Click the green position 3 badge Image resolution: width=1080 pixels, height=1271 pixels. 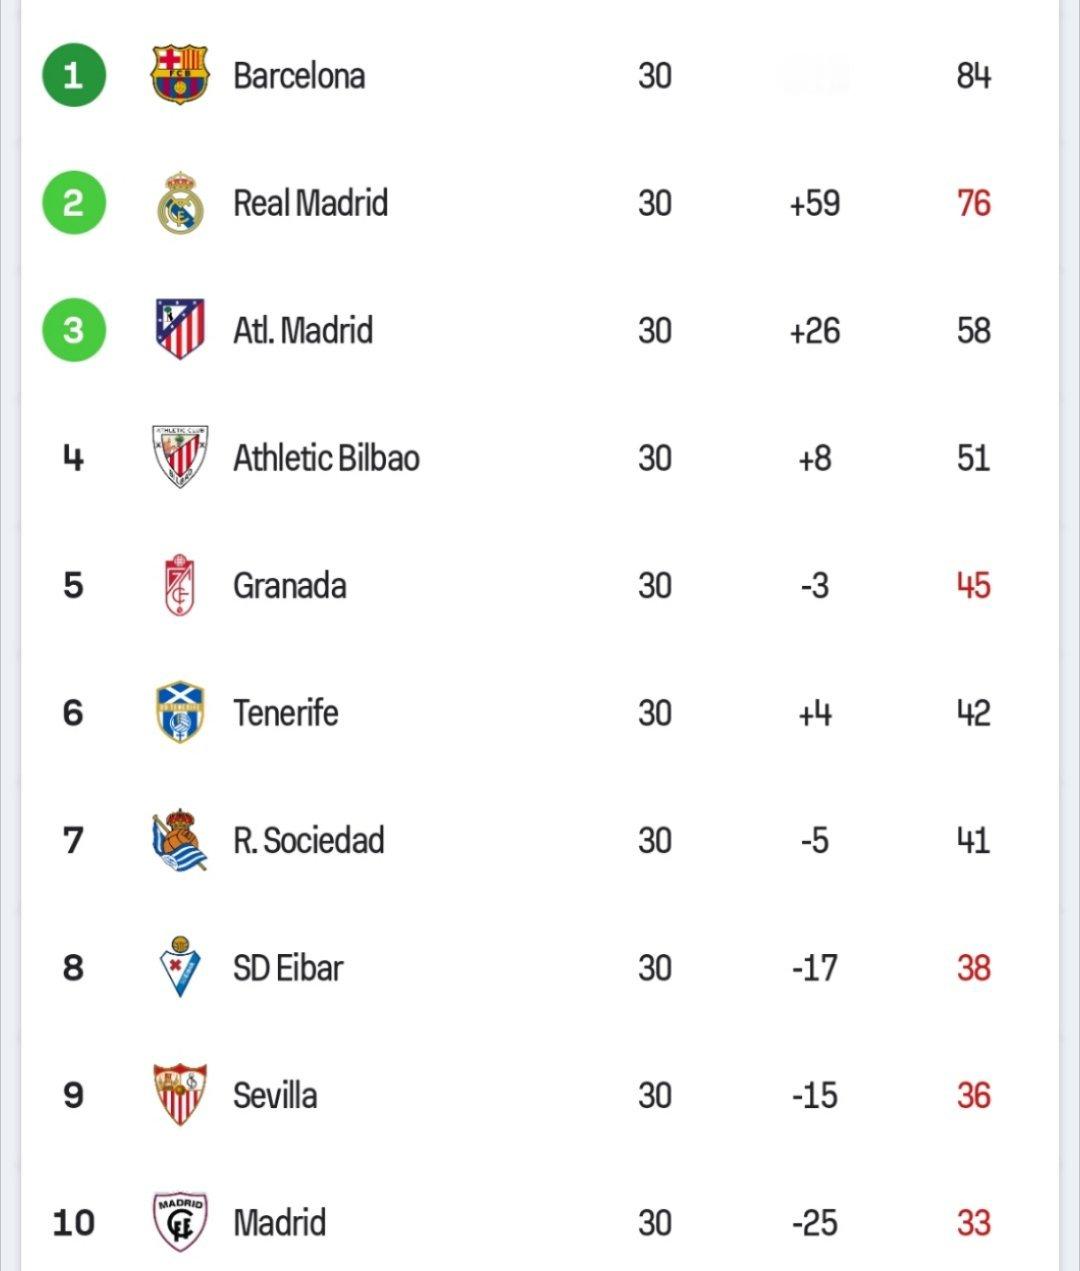(74, 330)
